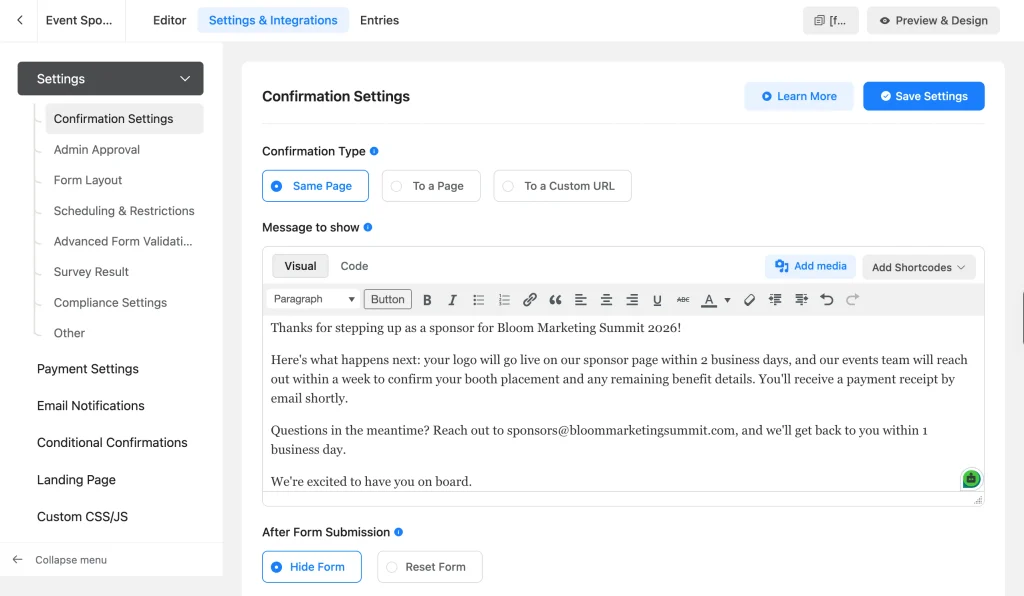
Task: Apply italic formatting in the editor toolbar
Action: 452,300
